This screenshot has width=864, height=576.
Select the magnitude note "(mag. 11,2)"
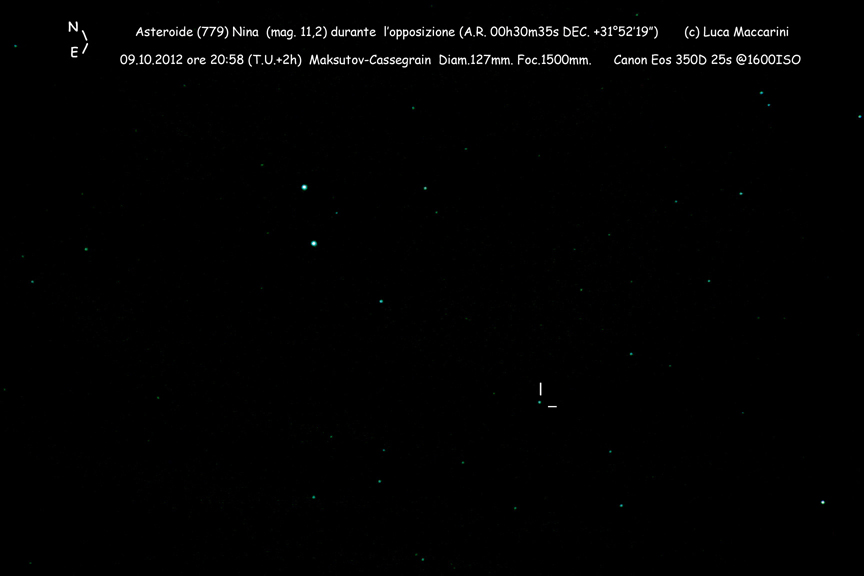click(x=296, y=32)
